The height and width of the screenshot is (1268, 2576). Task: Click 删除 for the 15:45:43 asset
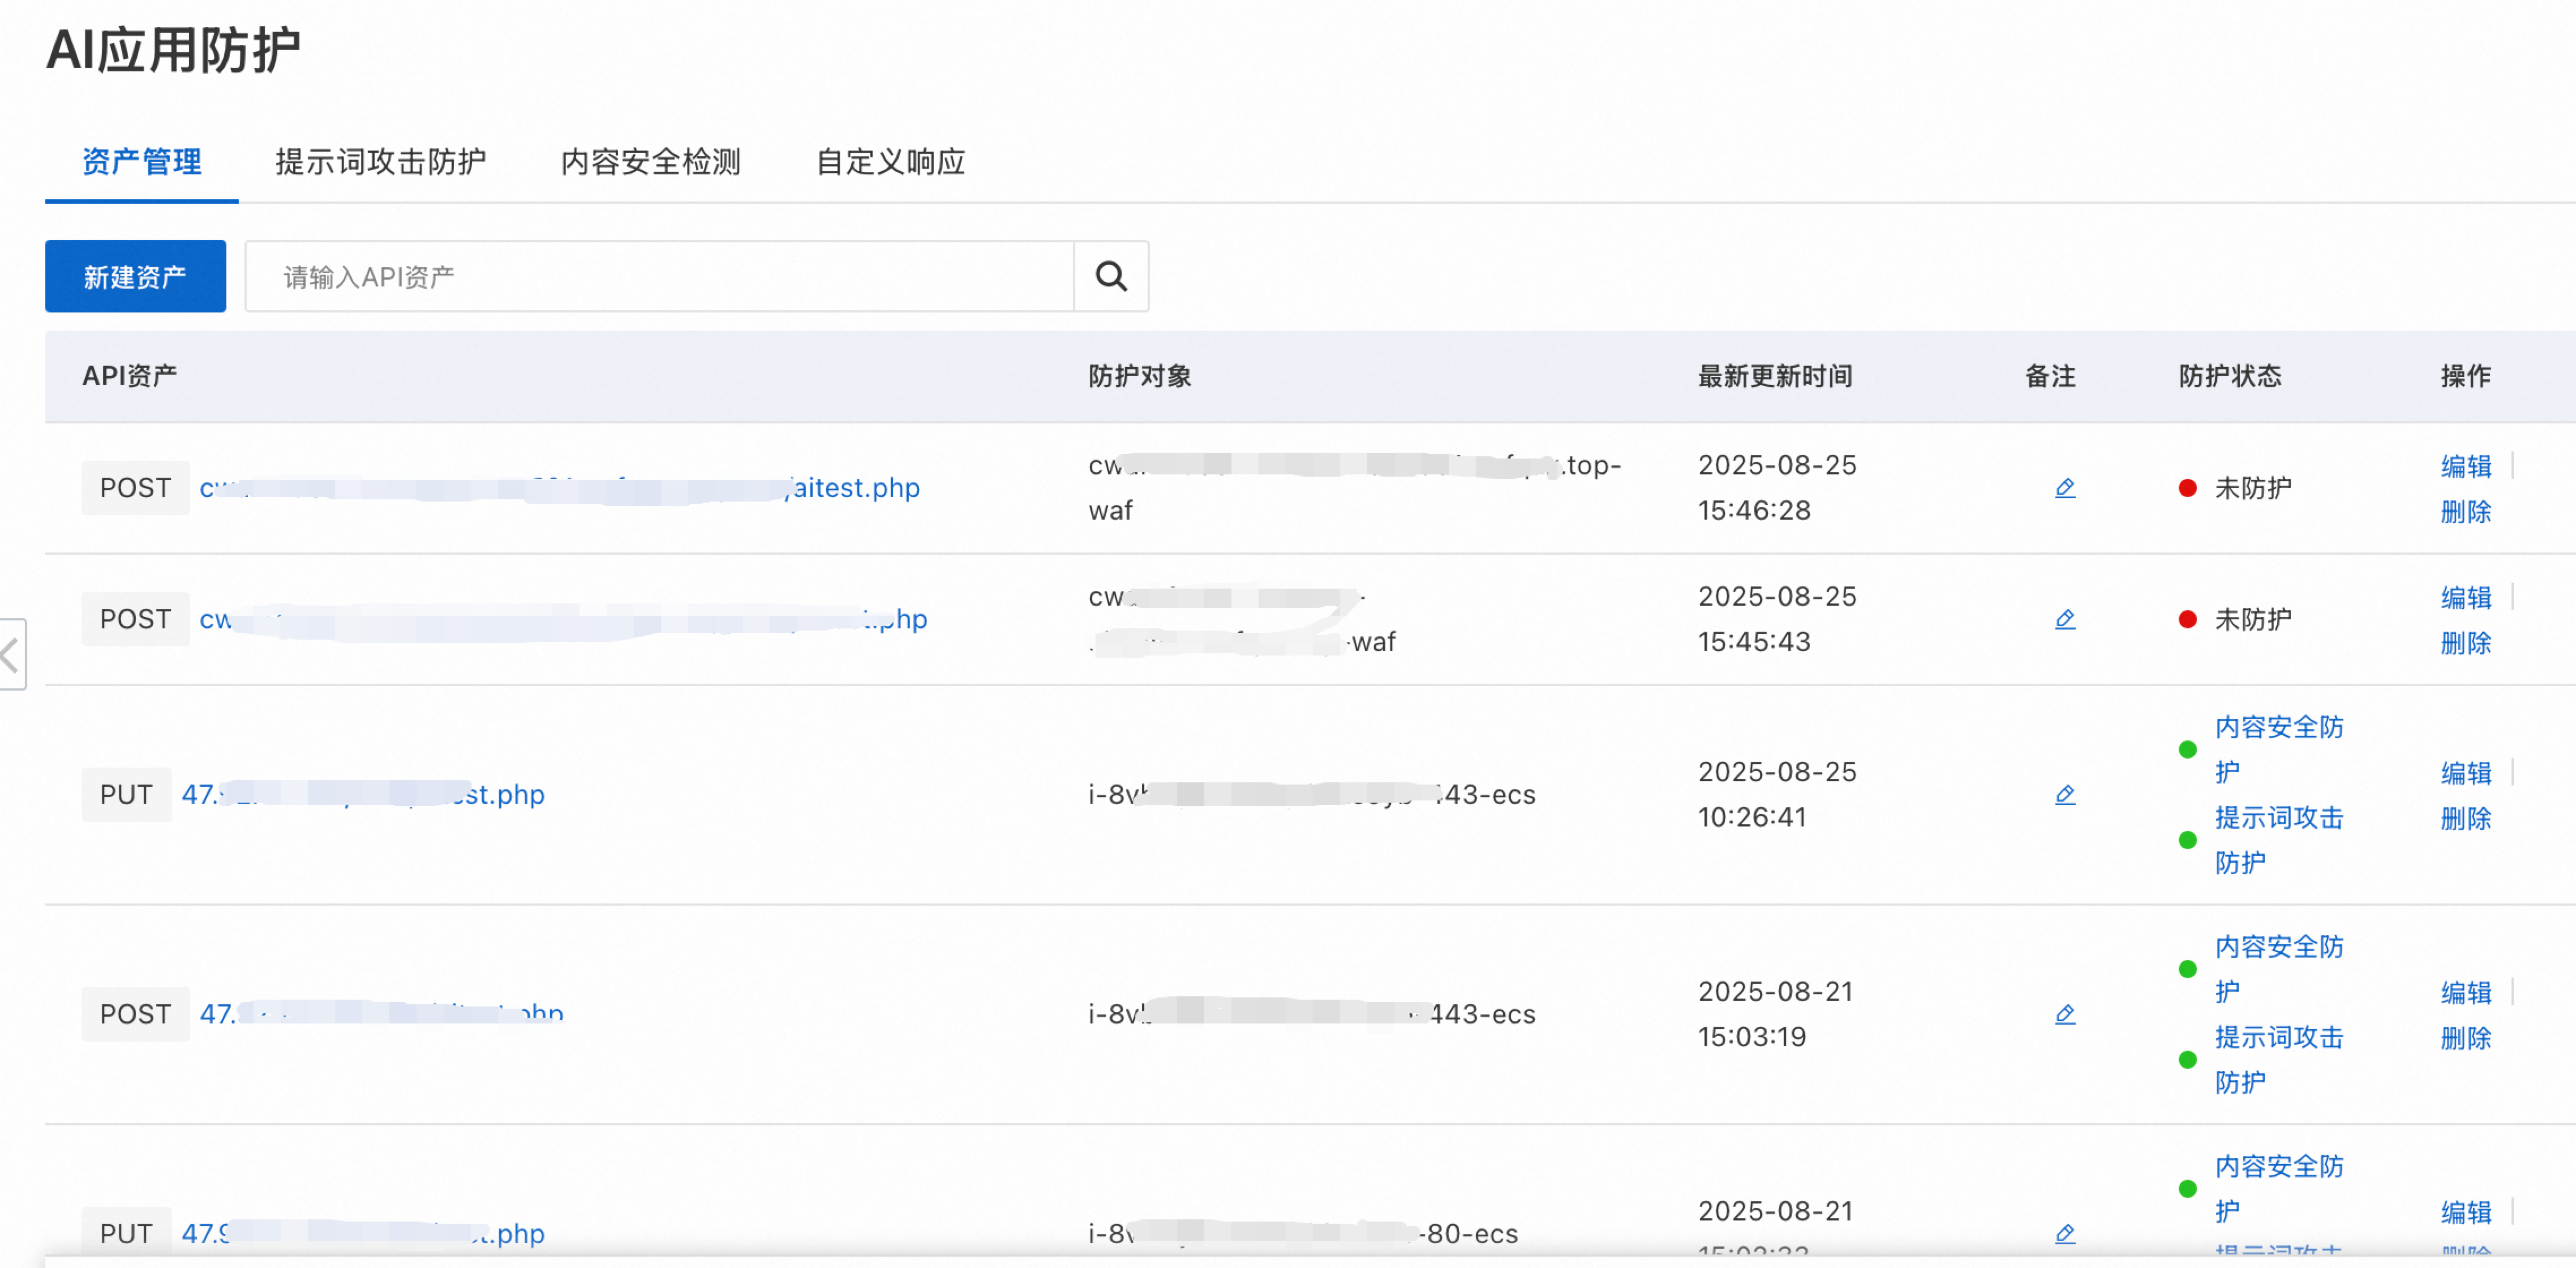coord(2465,643)
